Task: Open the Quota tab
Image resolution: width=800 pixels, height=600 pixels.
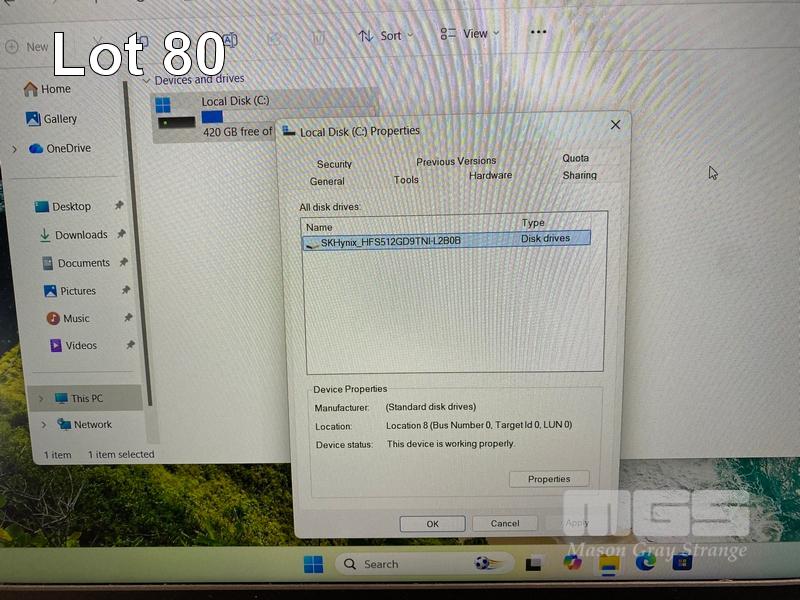Action: tap(576, 158)
